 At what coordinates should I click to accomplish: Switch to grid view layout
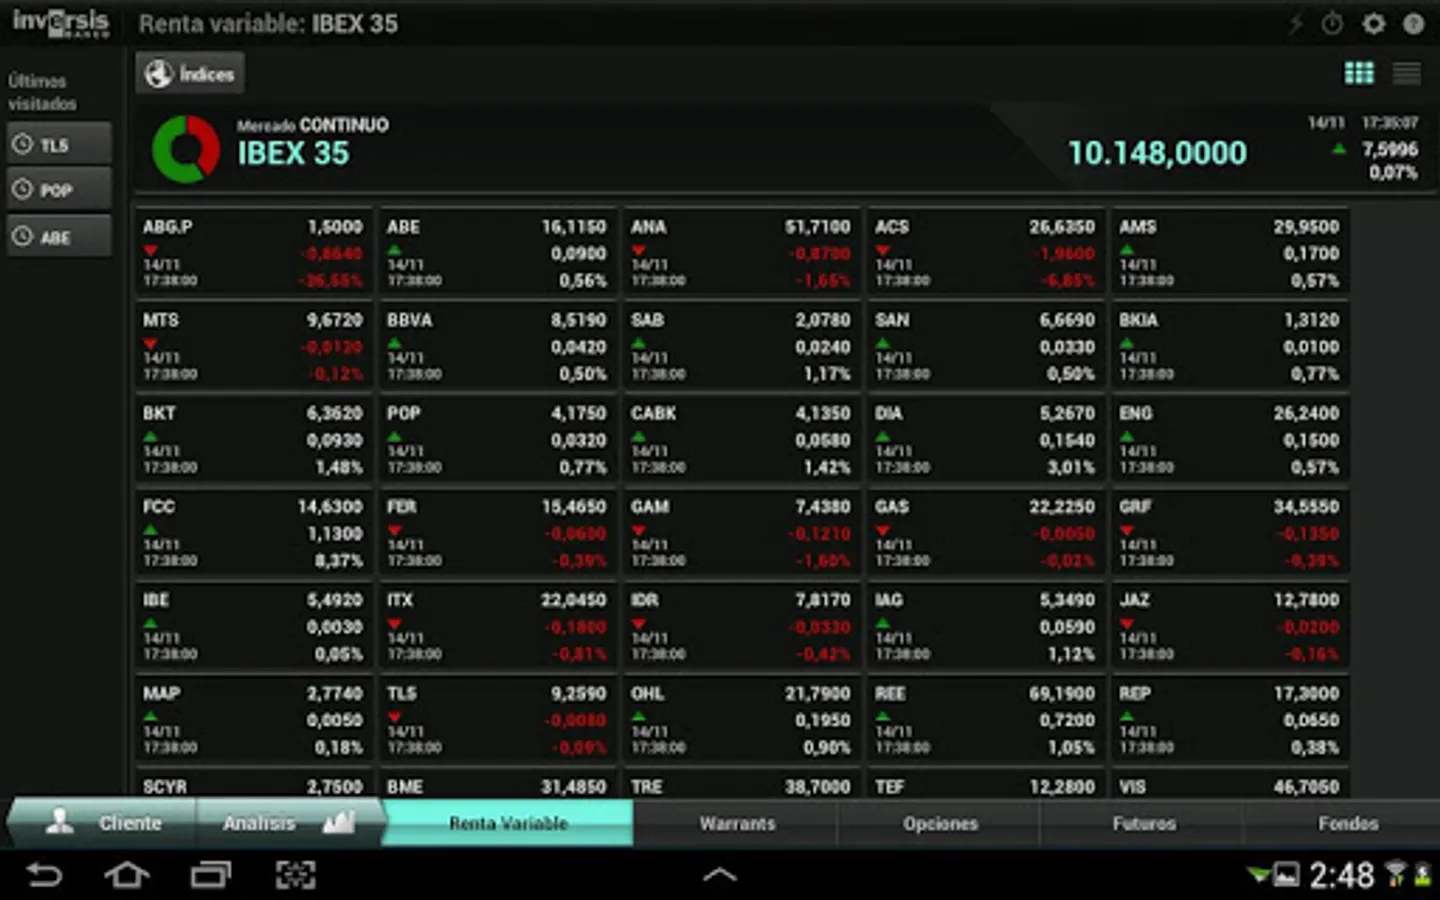(1359, 73)
